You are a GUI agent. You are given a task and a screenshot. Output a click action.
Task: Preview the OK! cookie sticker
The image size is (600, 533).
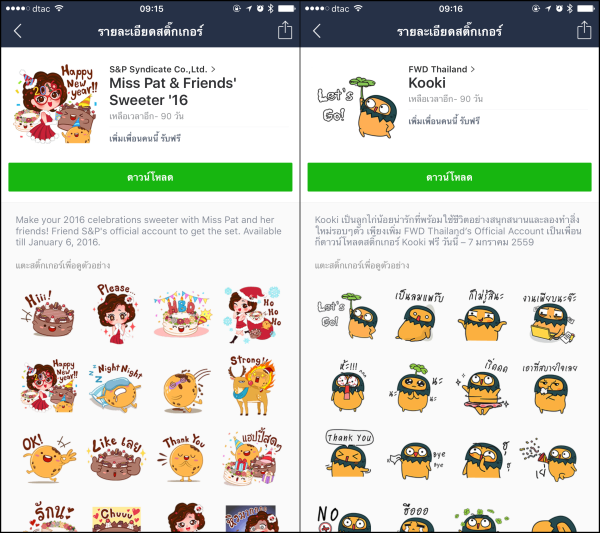[x=48, y=457]
